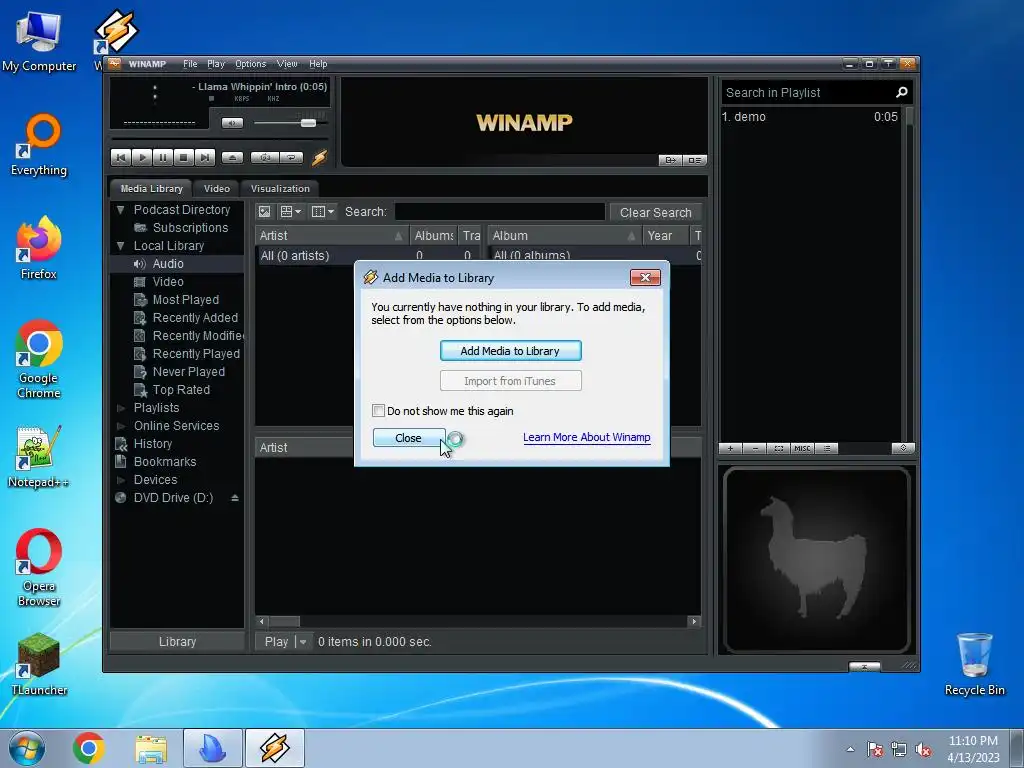Click the Stop playback button

click(x=184, y=157)
